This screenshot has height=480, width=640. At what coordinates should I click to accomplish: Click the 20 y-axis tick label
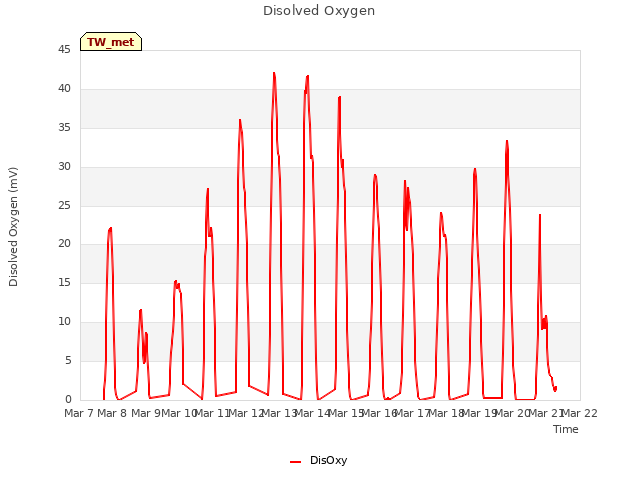coord(64,244)
